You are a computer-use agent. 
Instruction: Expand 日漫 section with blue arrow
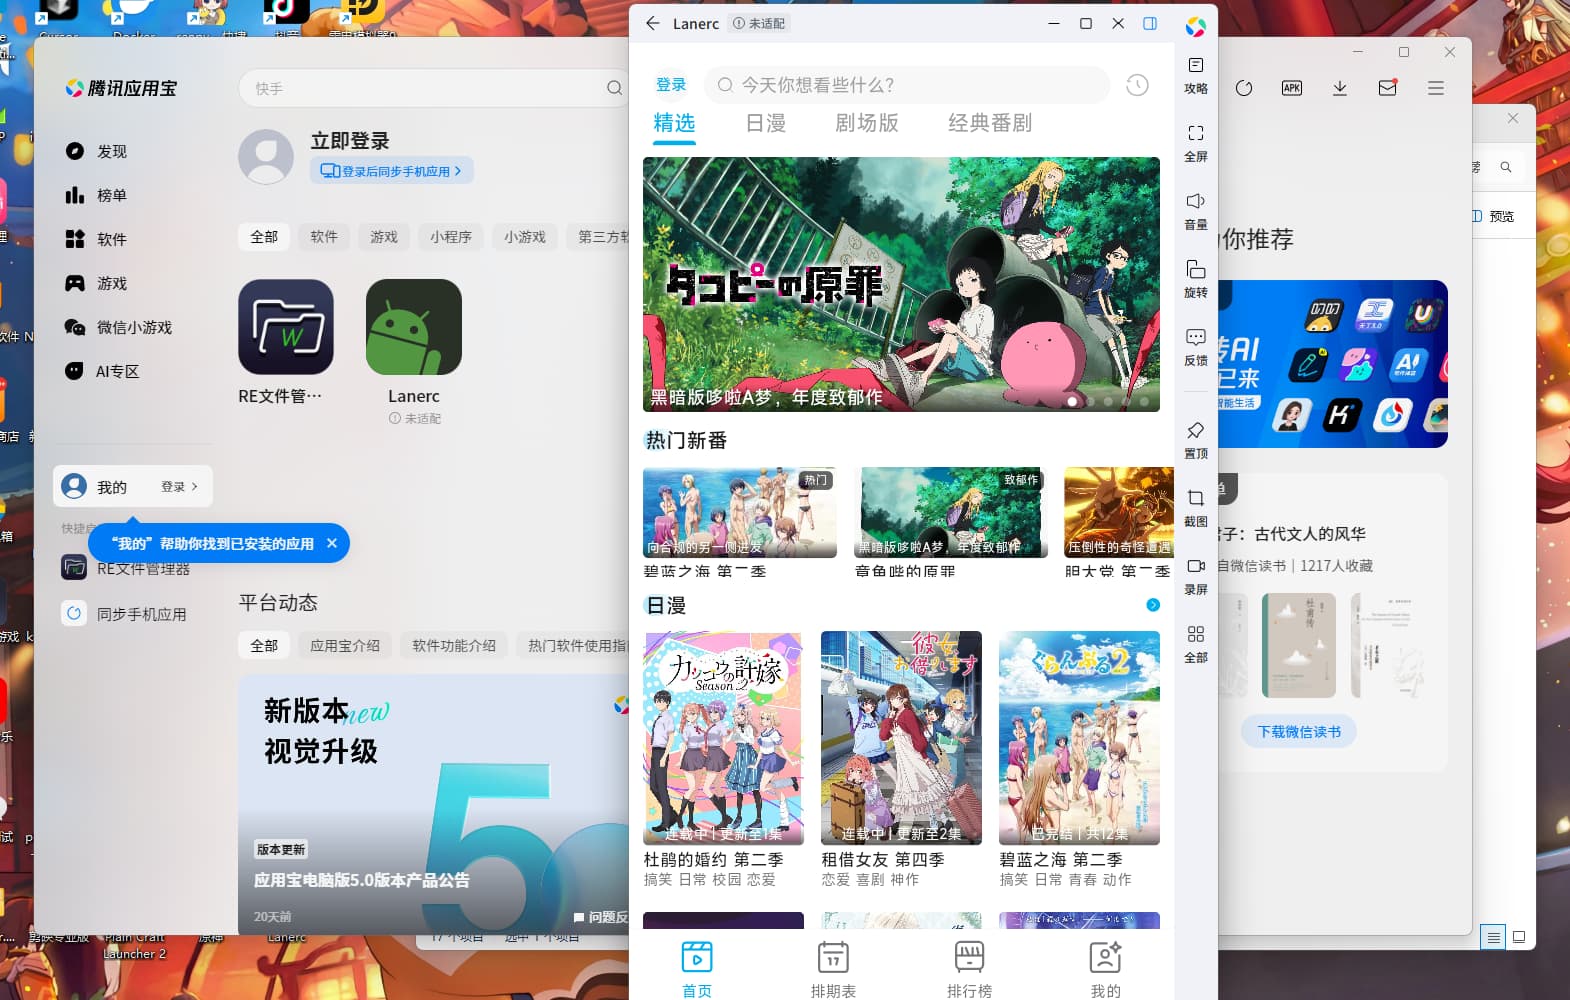click(1153, 605)
